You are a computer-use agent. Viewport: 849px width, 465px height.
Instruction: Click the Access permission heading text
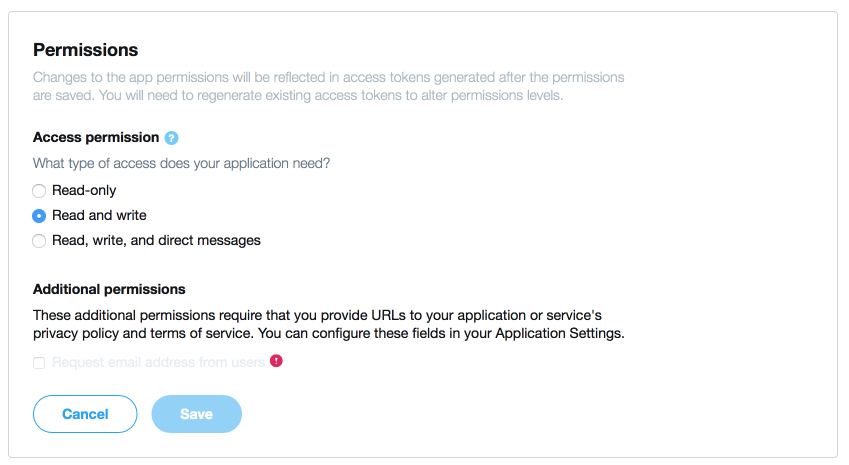click(96, 137)
